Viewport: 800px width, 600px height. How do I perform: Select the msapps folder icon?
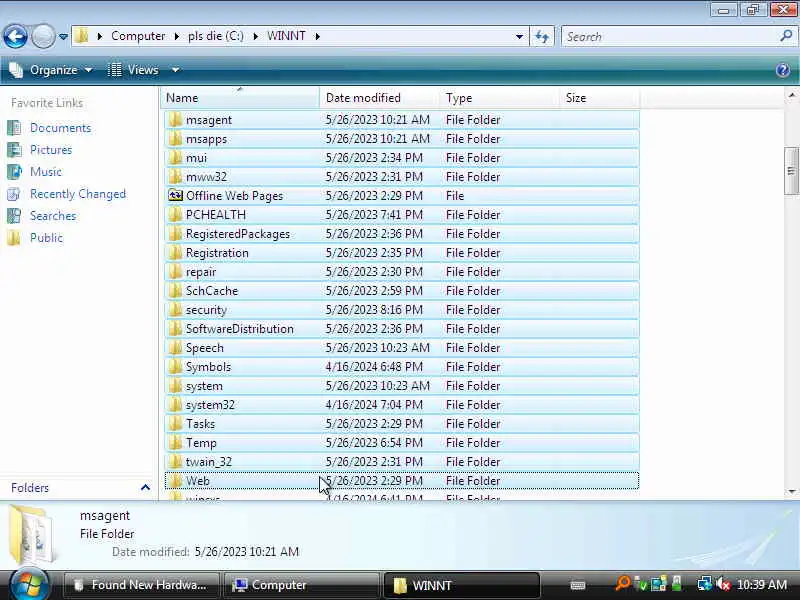coord(175,139)
